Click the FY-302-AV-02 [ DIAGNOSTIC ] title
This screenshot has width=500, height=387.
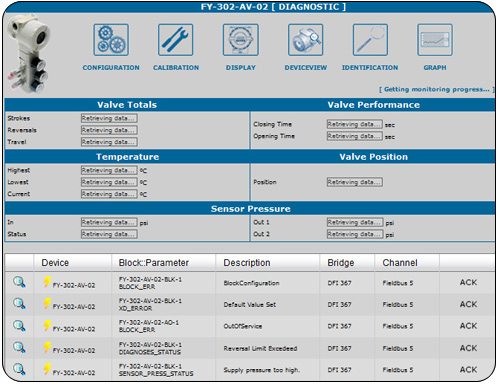[x=273, y=7]
